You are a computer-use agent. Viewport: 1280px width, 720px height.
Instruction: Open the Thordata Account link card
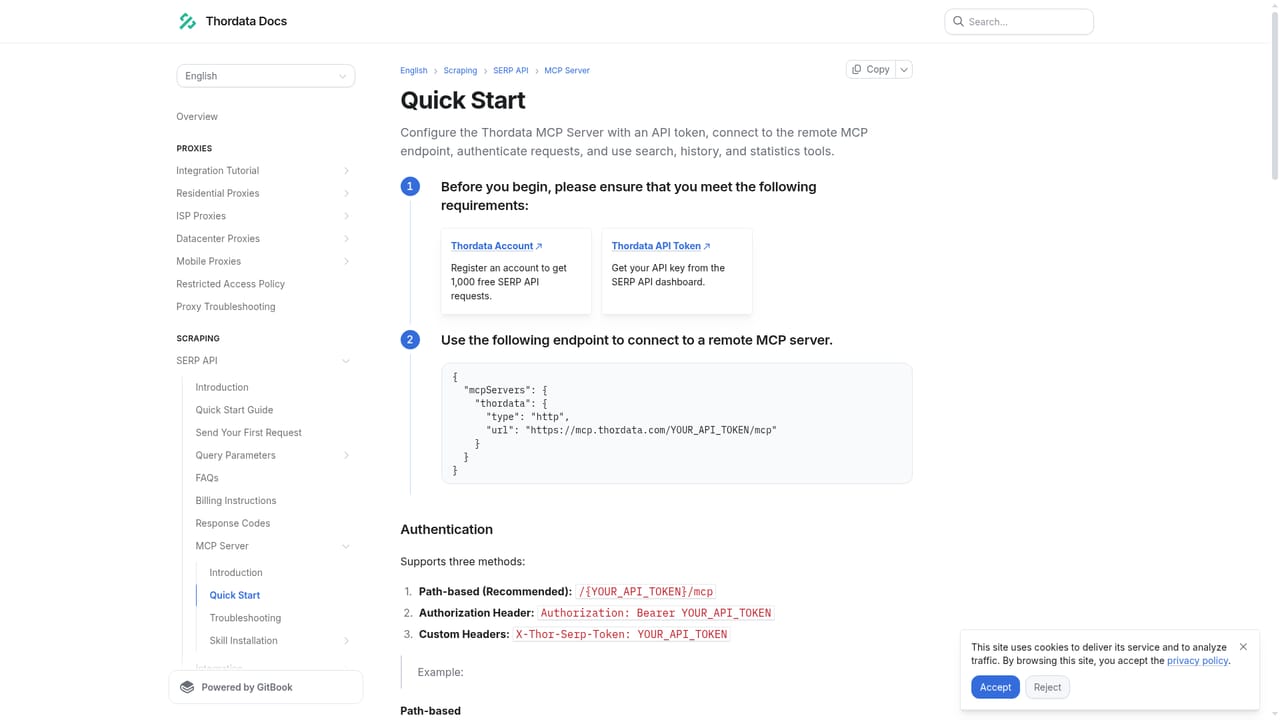516,271
